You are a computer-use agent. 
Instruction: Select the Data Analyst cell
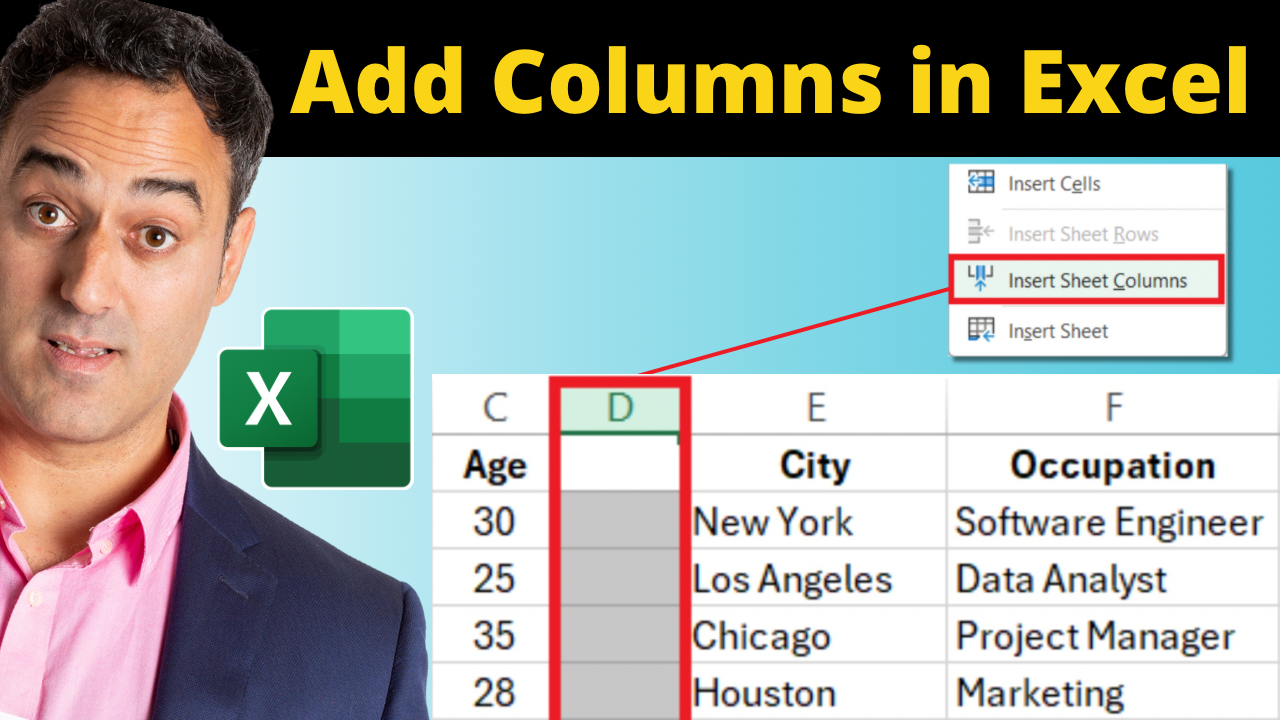click(1113, 578)
